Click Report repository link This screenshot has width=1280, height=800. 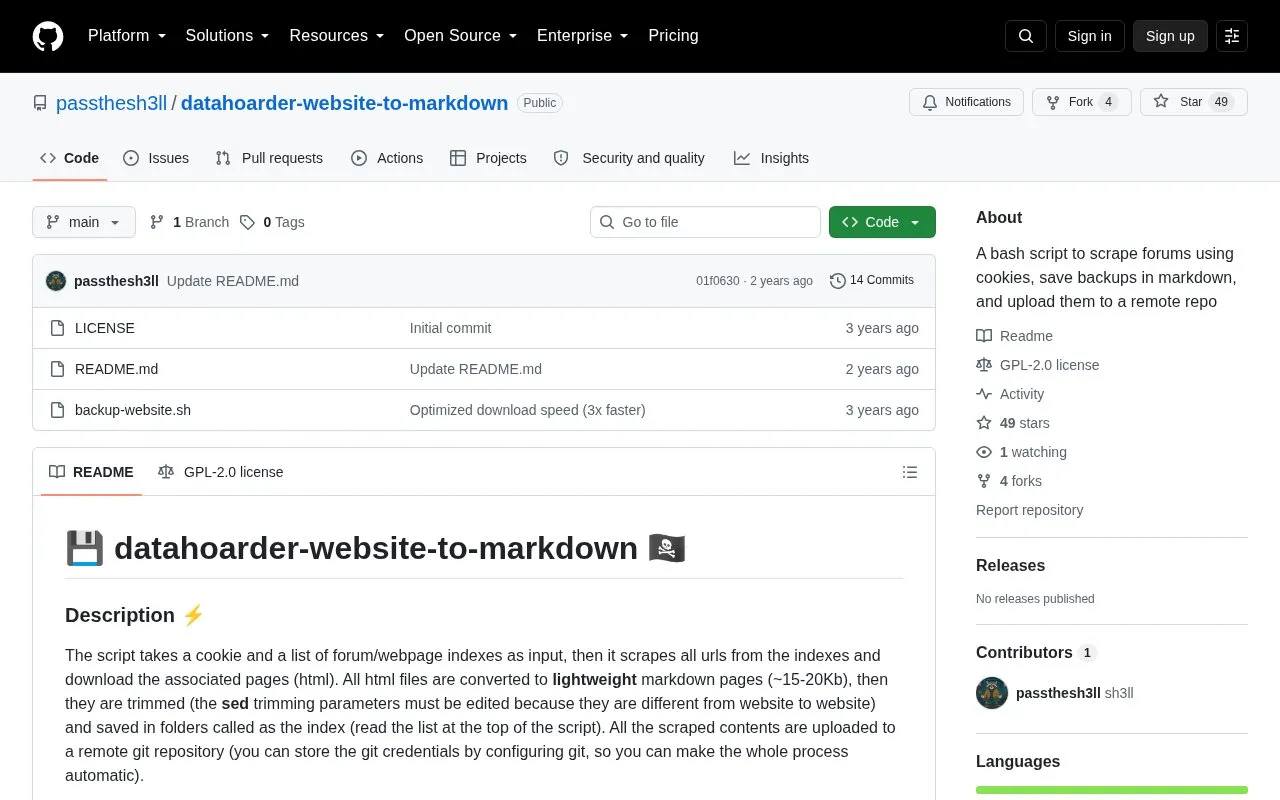(x=1030, y=510)
